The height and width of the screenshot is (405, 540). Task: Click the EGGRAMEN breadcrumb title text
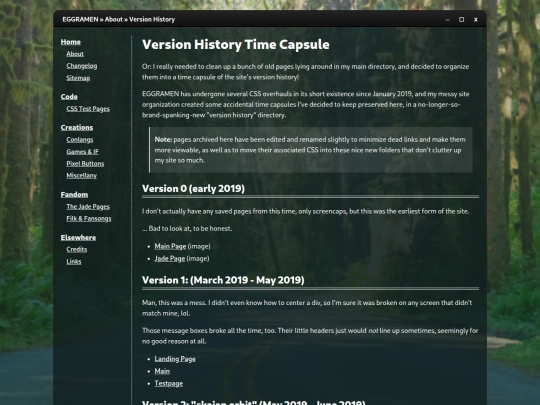[x=80, y=20]
